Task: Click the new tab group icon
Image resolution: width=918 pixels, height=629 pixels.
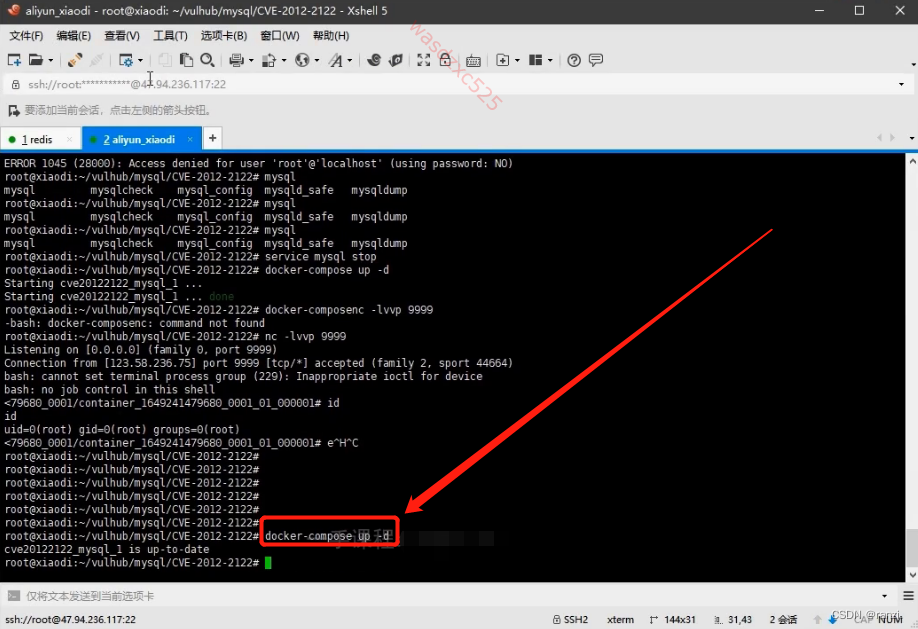Action: pos(502,60)
